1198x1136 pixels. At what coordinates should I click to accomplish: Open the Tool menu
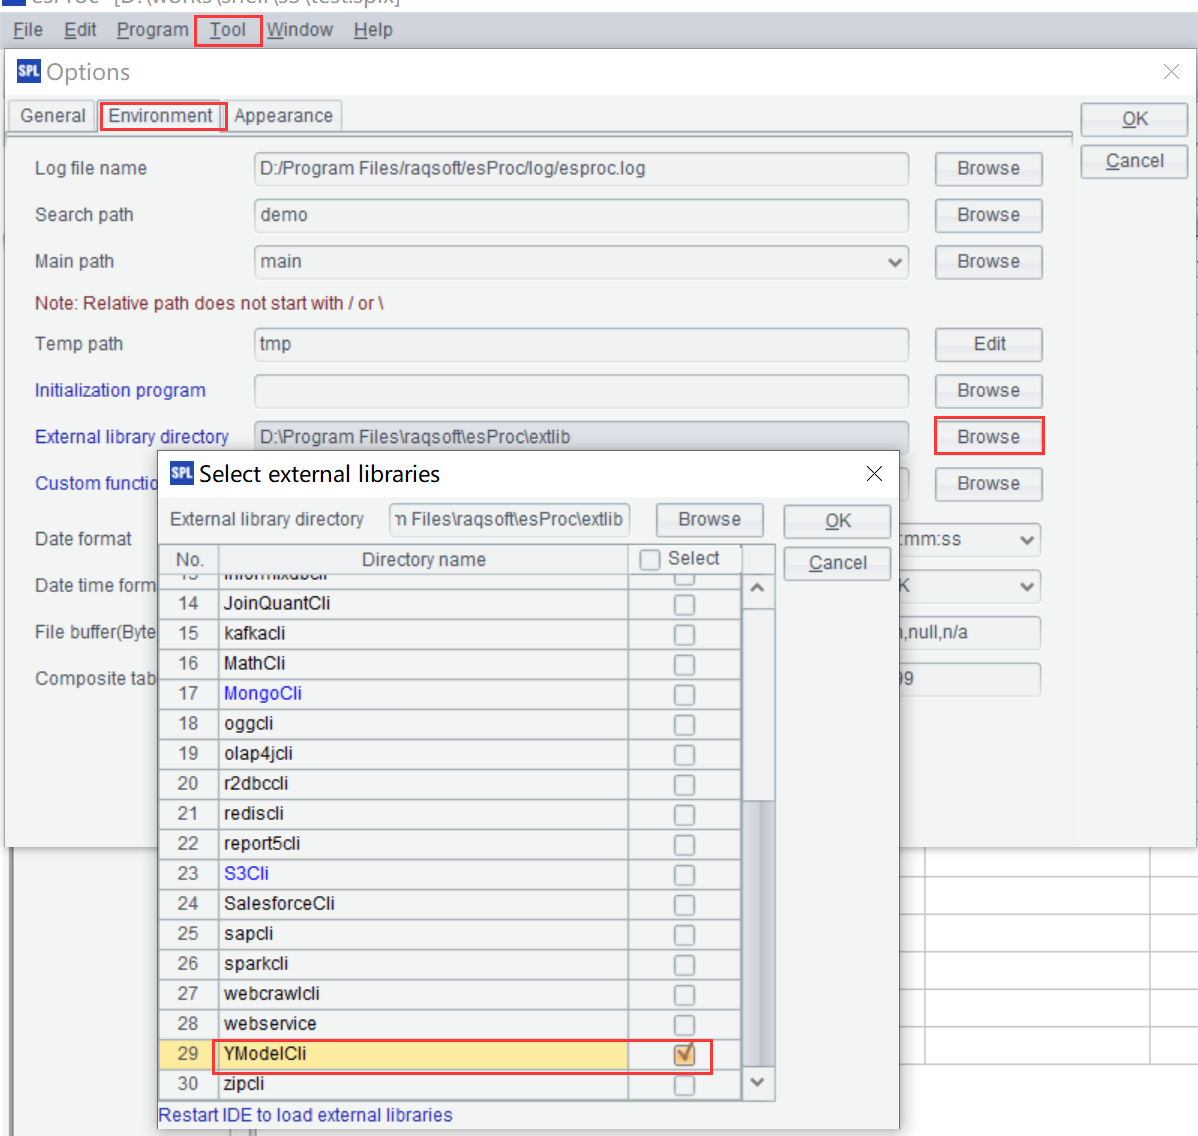coord(228,30)
